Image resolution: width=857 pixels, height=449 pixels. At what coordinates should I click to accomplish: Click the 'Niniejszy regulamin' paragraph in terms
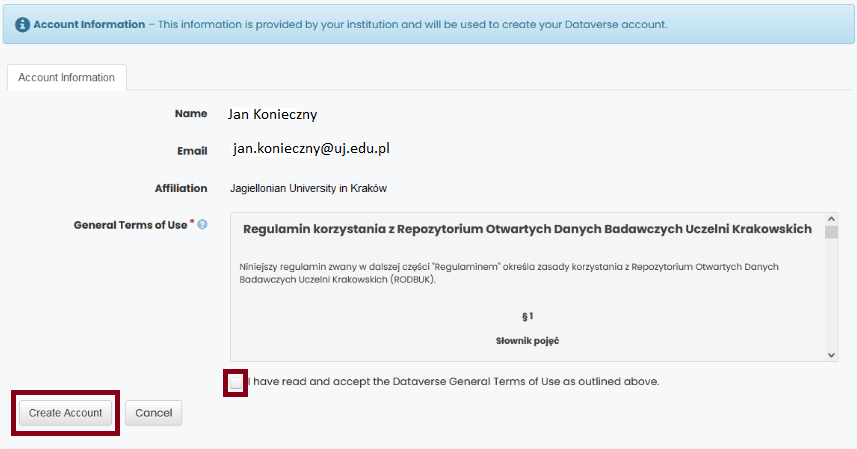coord(509,273)
